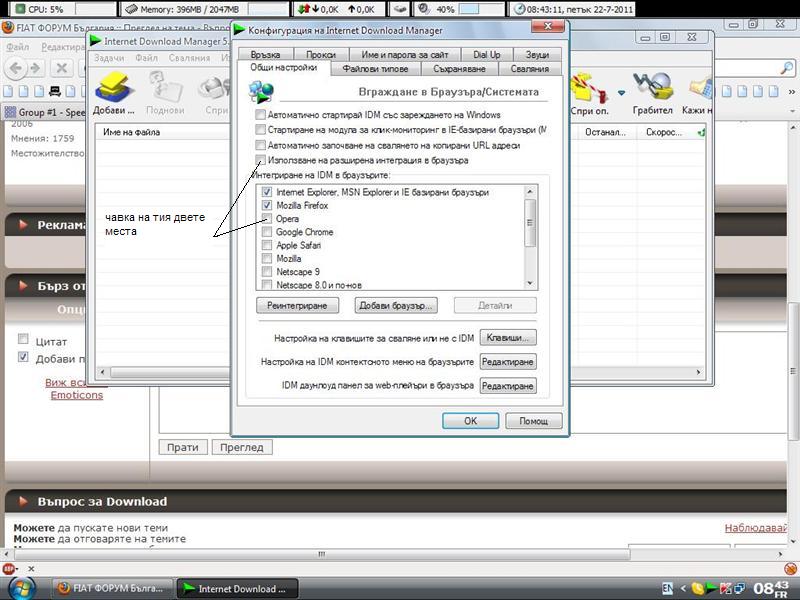
Task: Toggle auto-download of copied URL addresses checkbox
Action: click(x=260, y=145)
